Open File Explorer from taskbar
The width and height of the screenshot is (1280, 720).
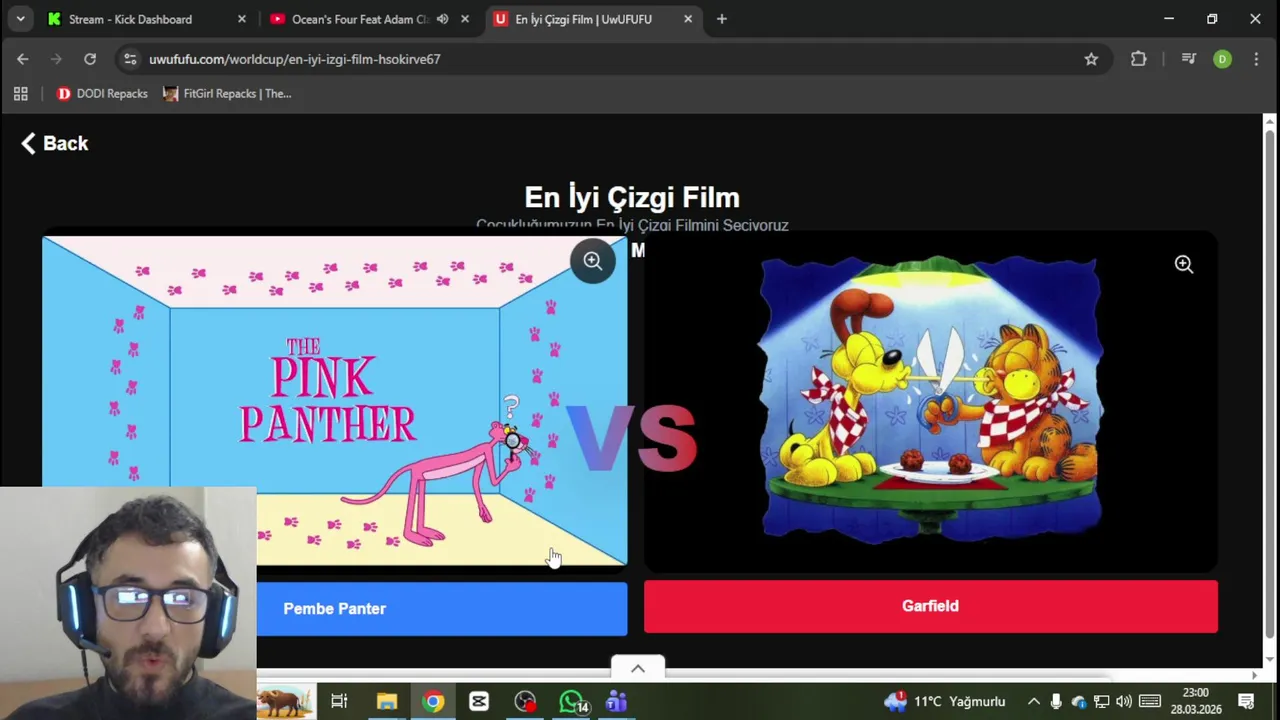coord(387,702)
